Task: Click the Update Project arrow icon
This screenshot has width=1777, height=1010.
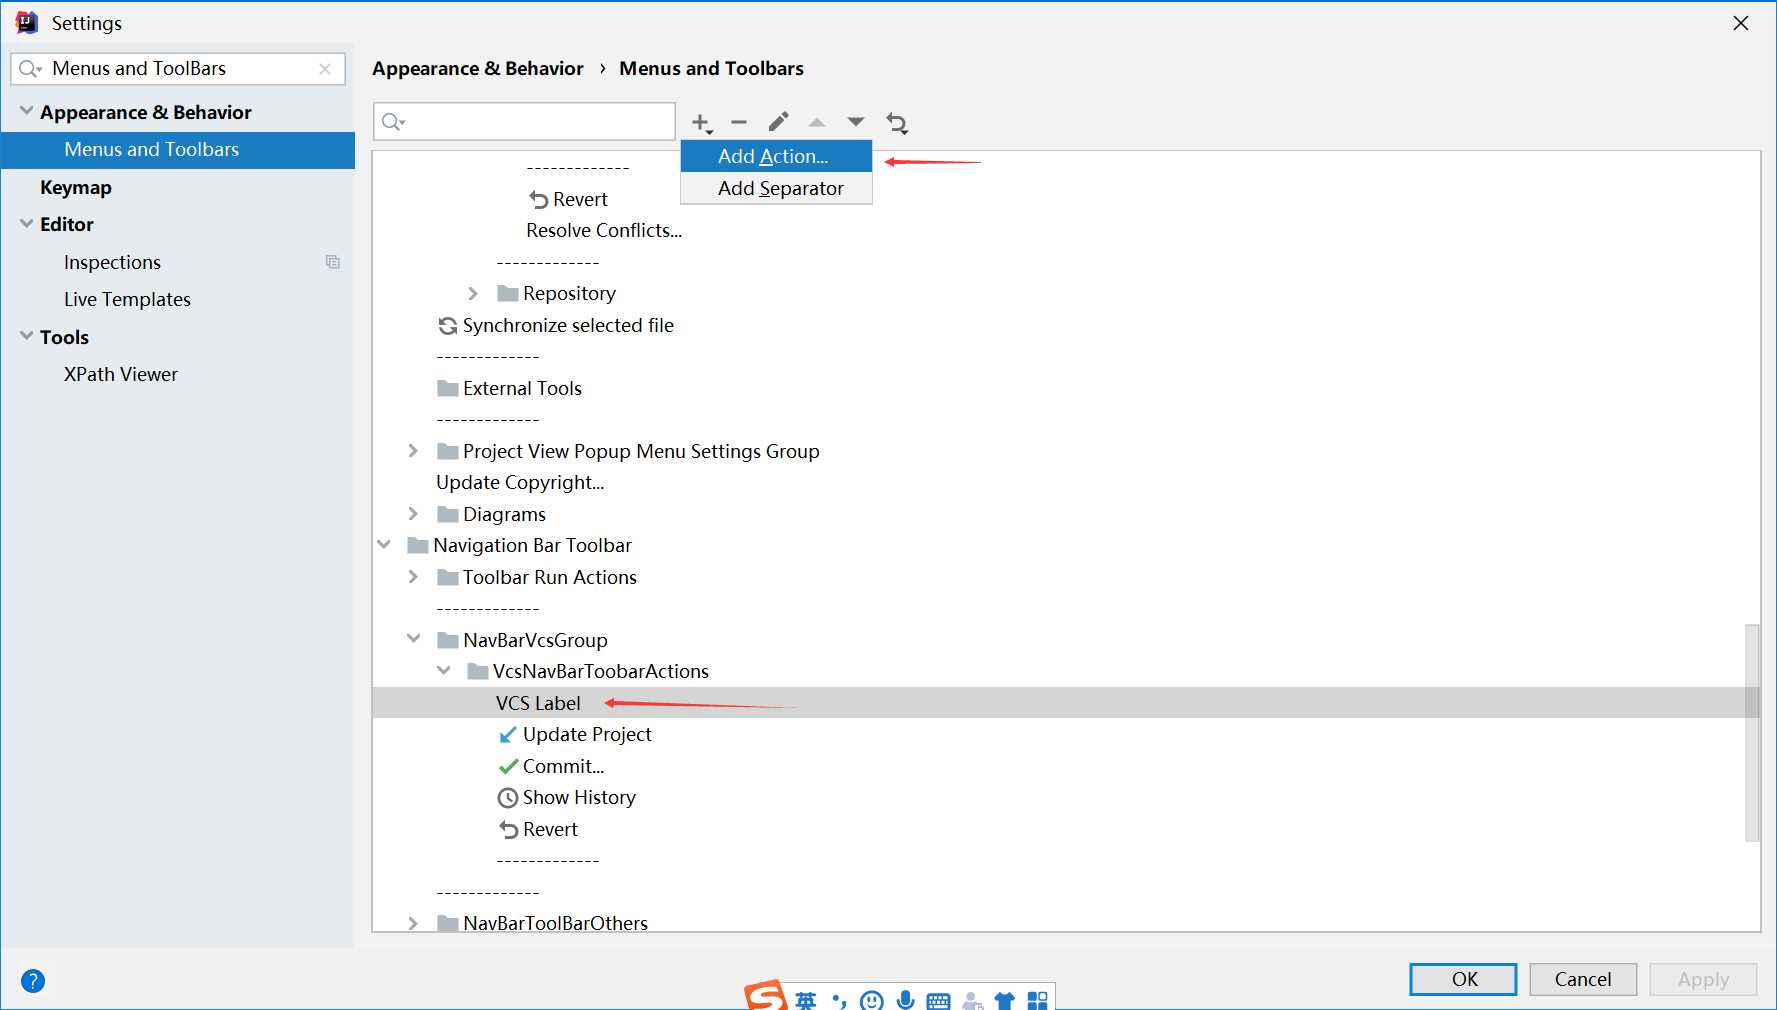Action: click(x=508, y=735)
